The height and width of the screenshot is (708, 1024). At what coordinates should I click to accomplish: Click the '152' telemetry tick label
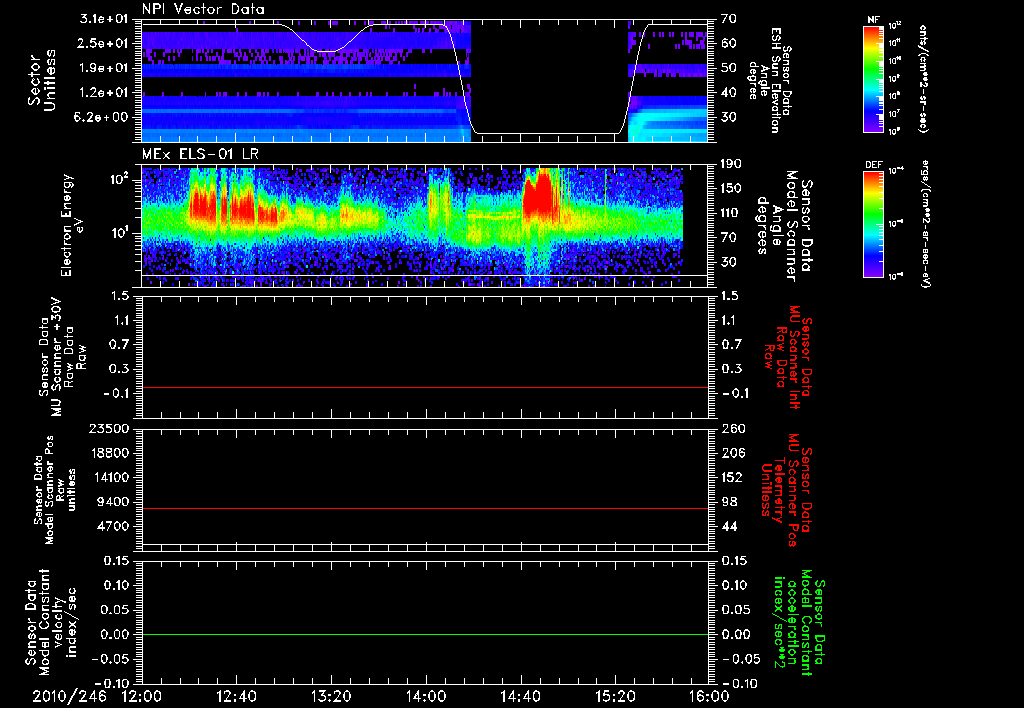tap(732, 477)
